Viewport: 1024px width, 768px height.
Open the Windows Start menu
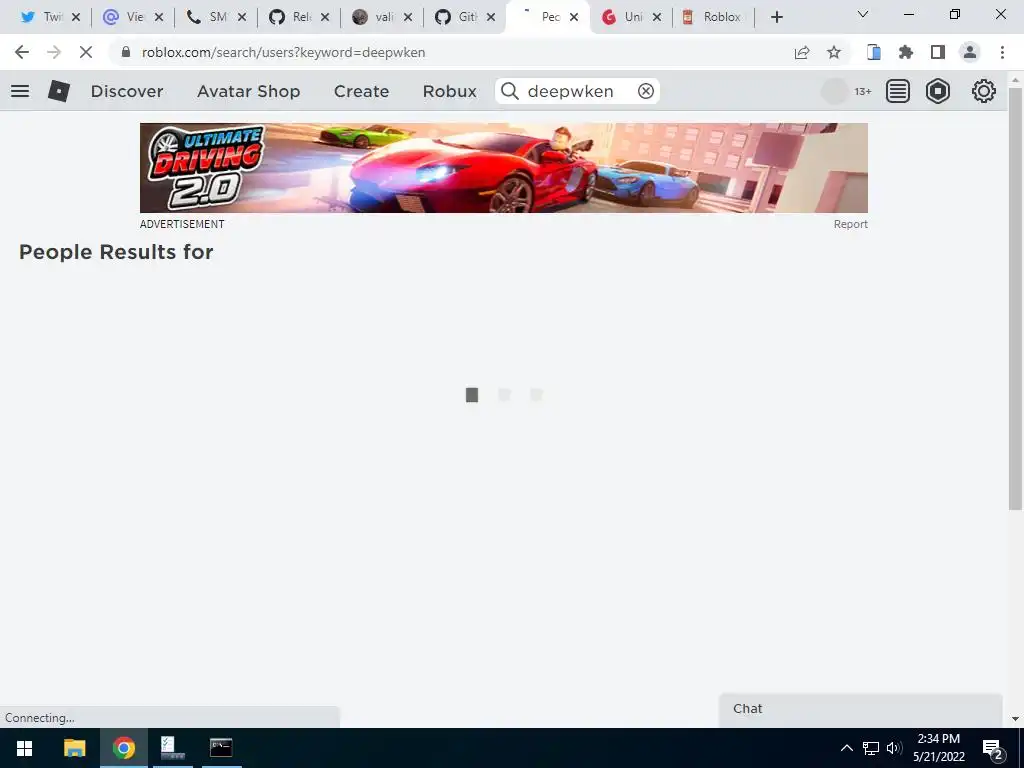pos(24,748)
